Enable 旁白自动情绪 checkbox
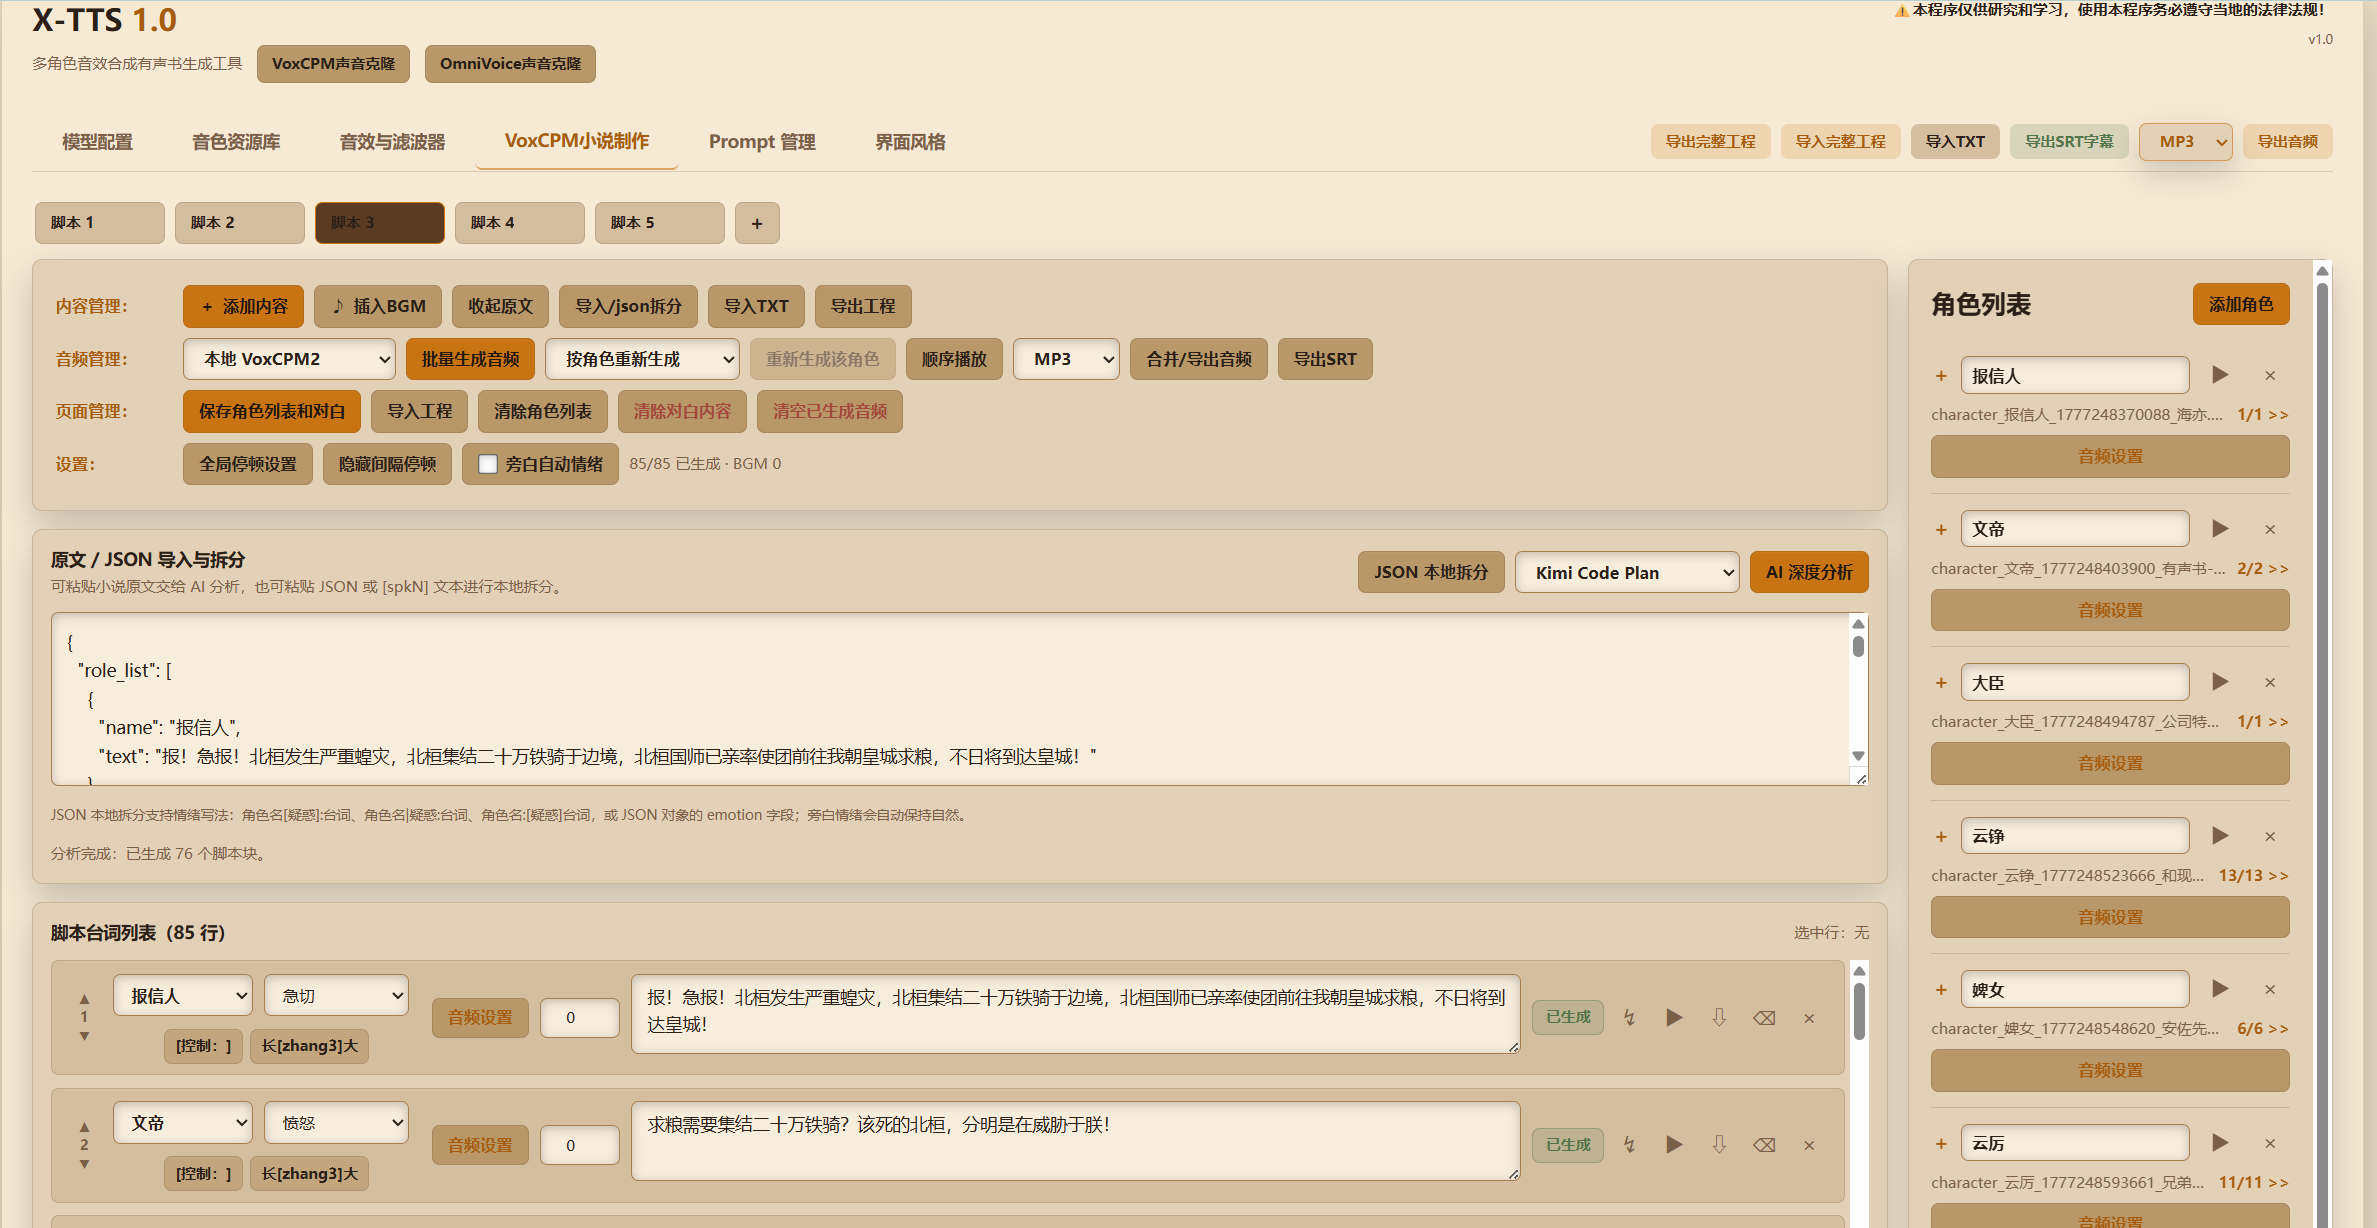2377x1228 pixels. coord(488,463)
